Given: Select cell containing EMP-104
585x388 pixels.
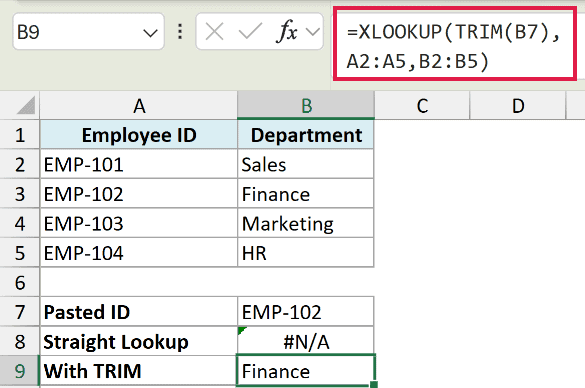Looking at the screenshot, I should point(139,253).
